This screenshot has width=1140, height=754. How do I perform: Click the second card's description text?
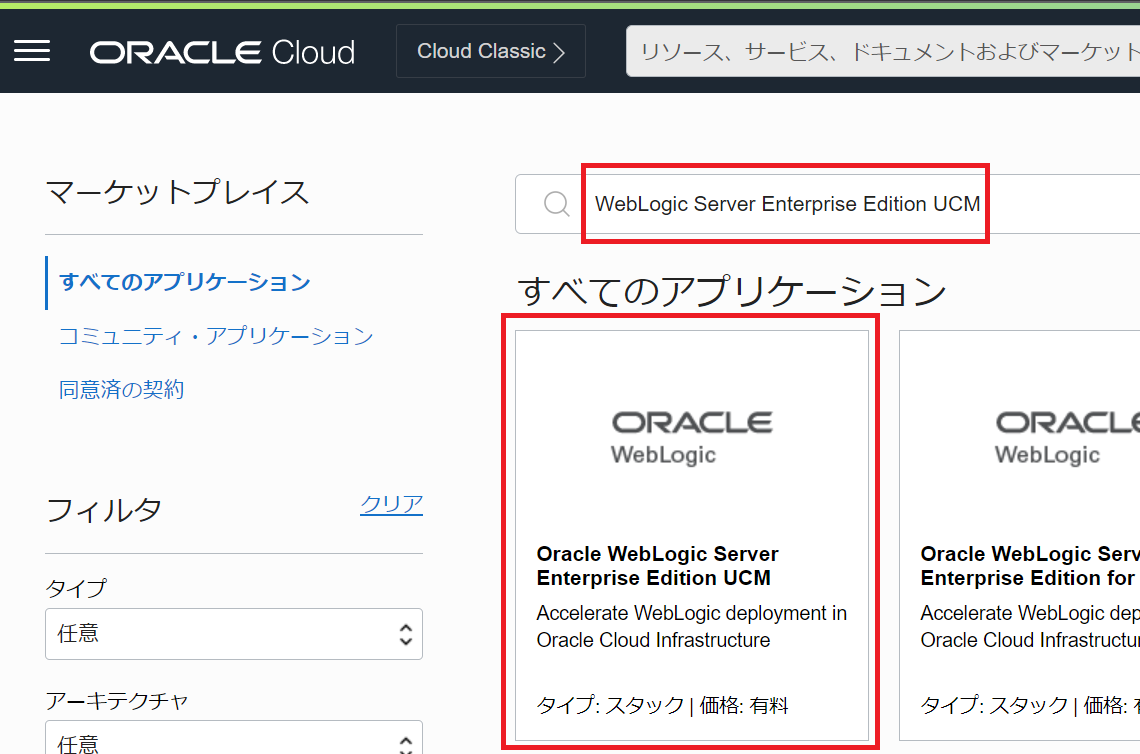pyautogui.click(x=1029, y=626)
